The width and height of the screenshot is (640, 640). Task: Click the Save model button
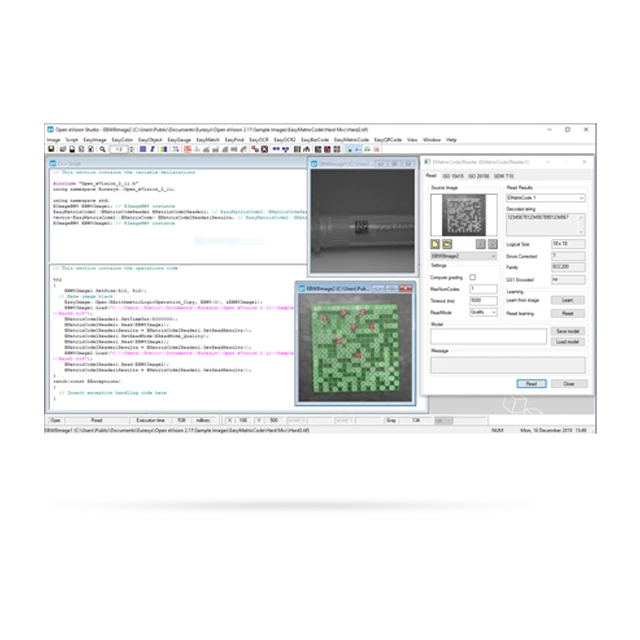tap(567, 331)
